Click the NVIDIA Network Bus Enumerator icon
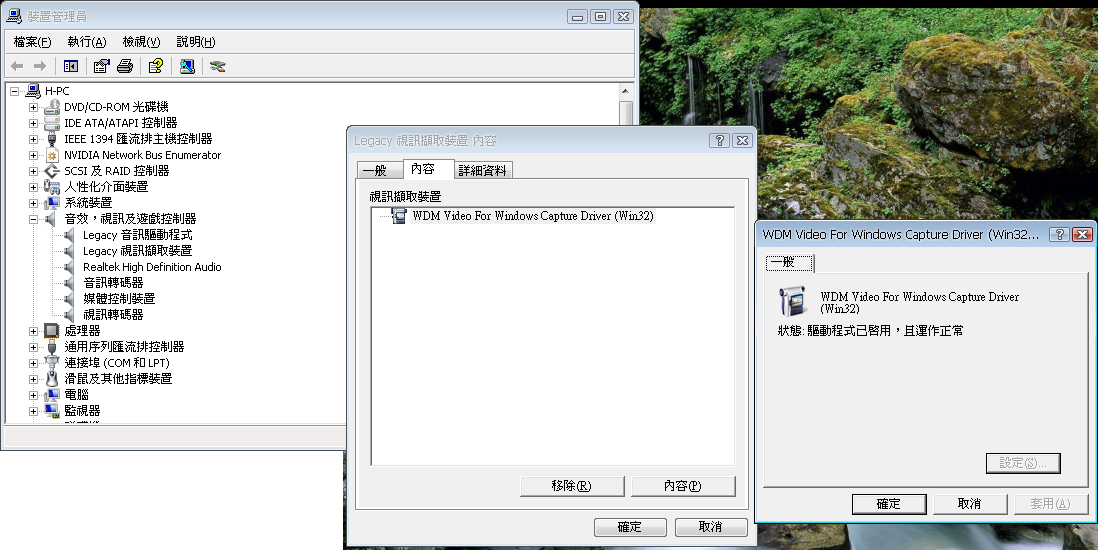1098x550 pixels. [x=52, y=156]
